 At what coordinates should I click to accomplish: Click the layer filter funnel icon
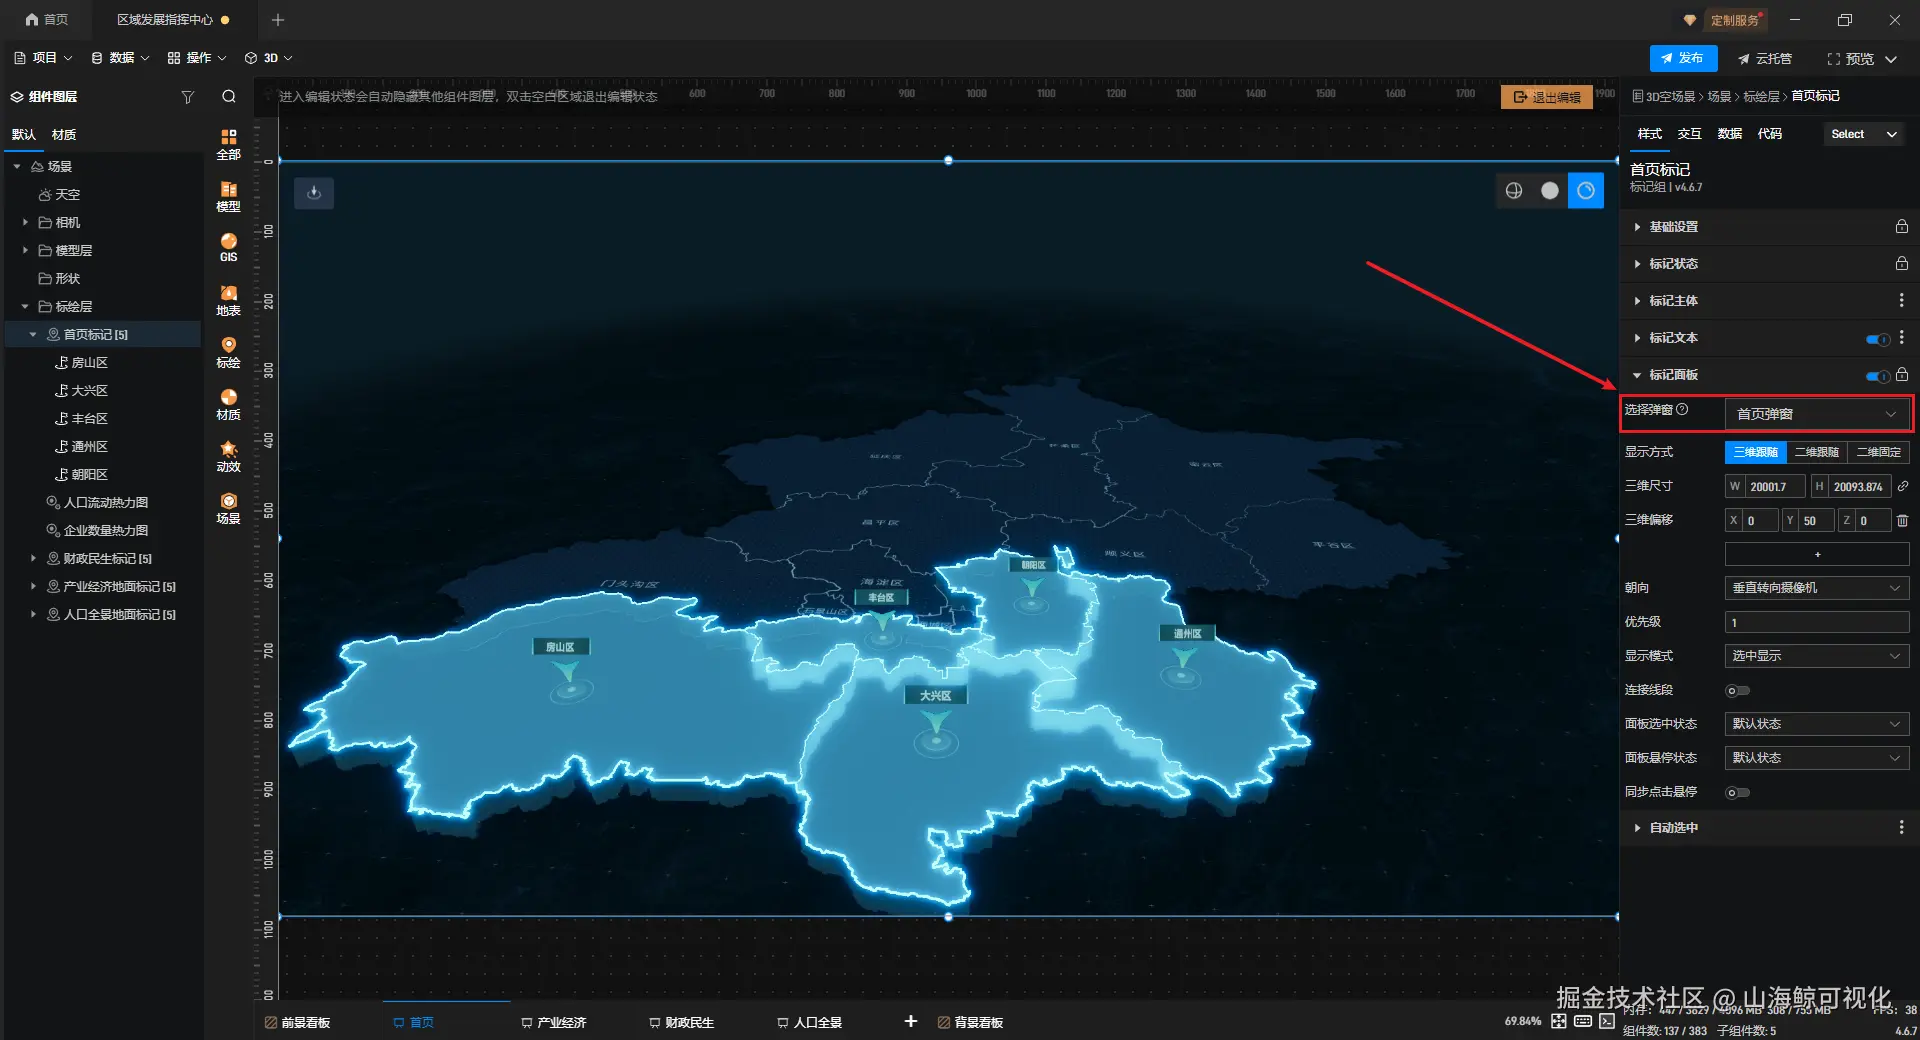tap(187, 97)
